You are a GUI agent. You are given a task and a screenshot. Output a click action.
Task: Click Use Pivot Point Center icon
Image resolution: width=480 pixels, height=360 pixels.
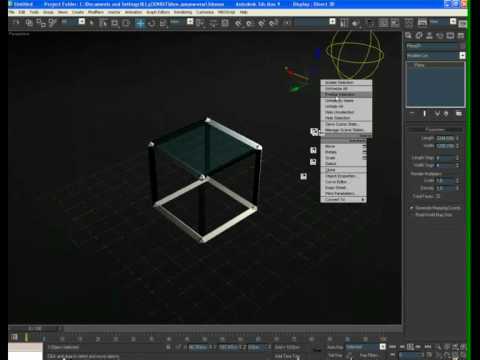[x=201, y=23]
